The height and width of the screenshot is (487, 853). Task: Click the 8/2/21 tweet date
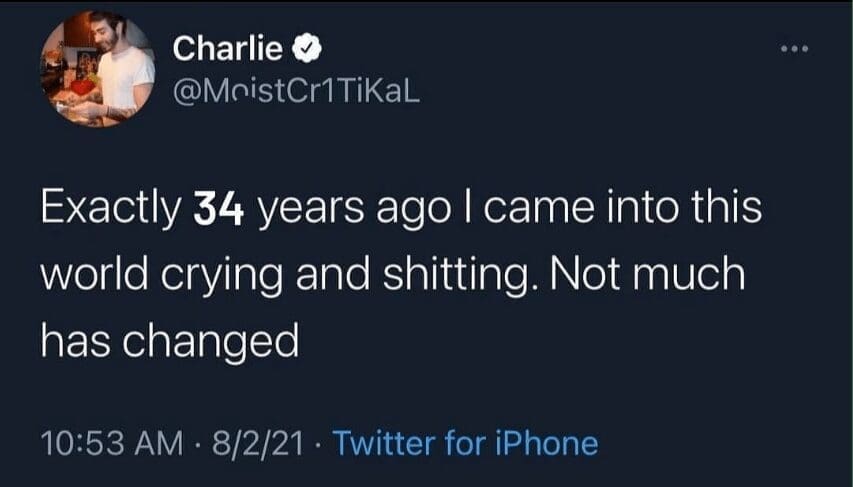260,442
